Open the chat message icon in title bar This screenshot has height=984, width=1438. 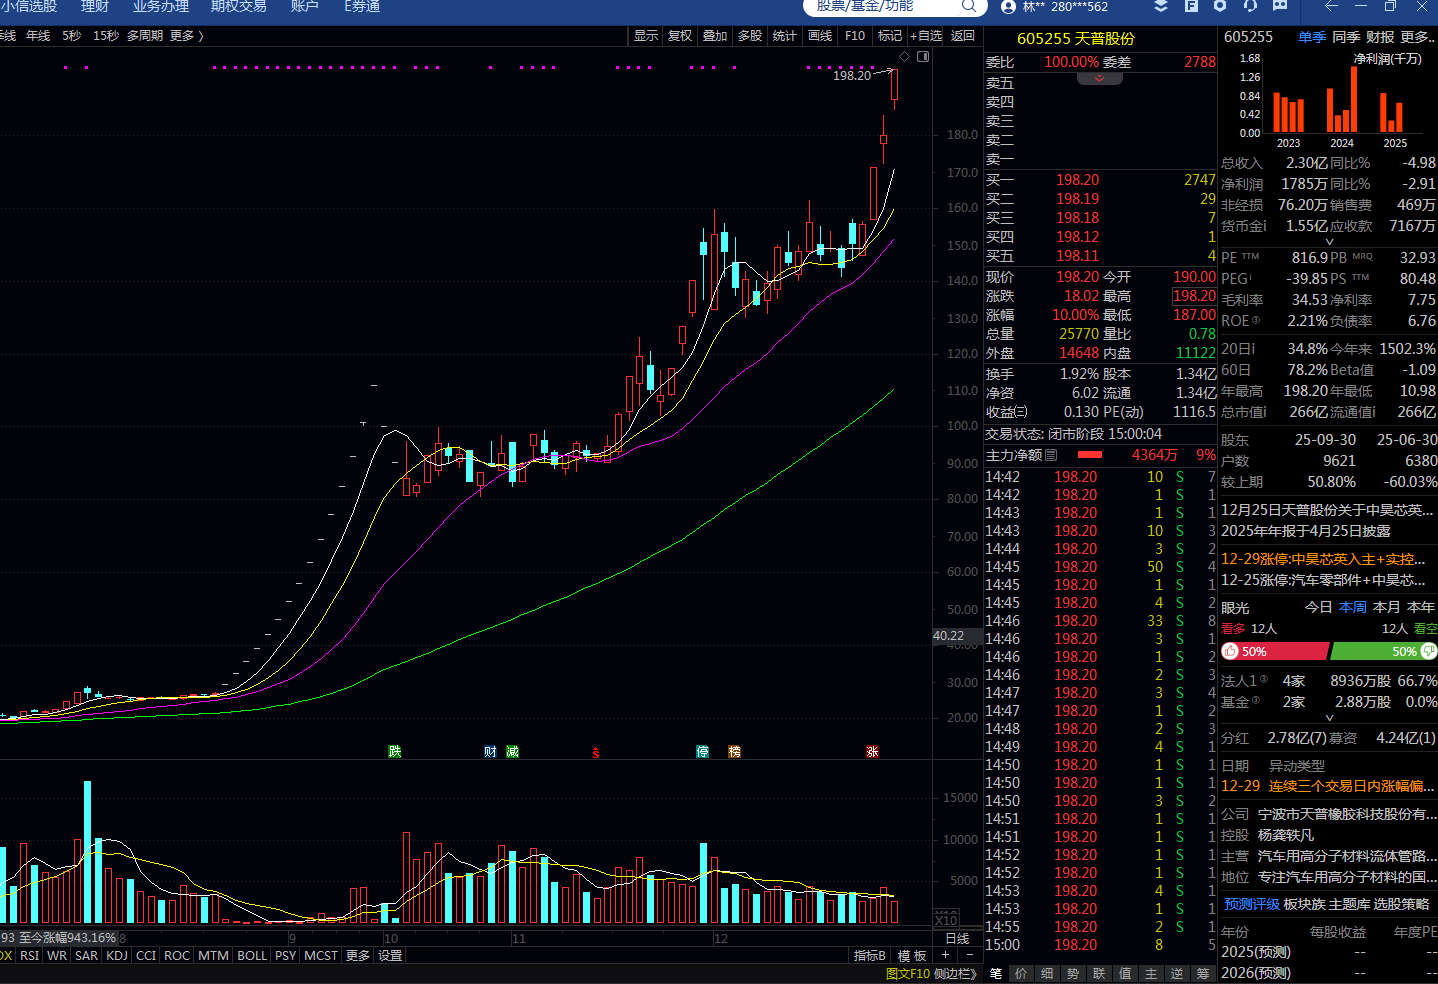point(1280,6)
